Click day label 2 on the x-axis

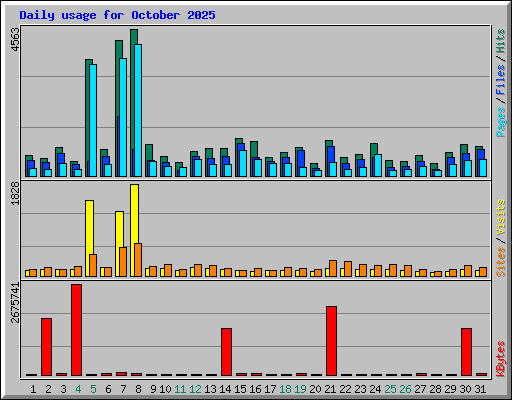pos(48,389)
